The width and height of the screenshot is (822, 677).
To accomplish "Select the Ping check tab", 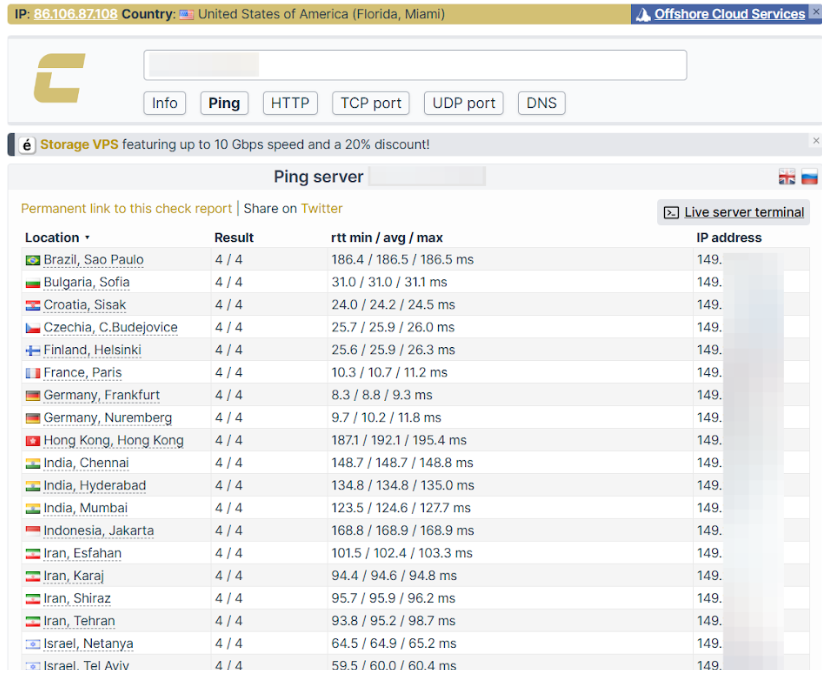I will point(224,103).
